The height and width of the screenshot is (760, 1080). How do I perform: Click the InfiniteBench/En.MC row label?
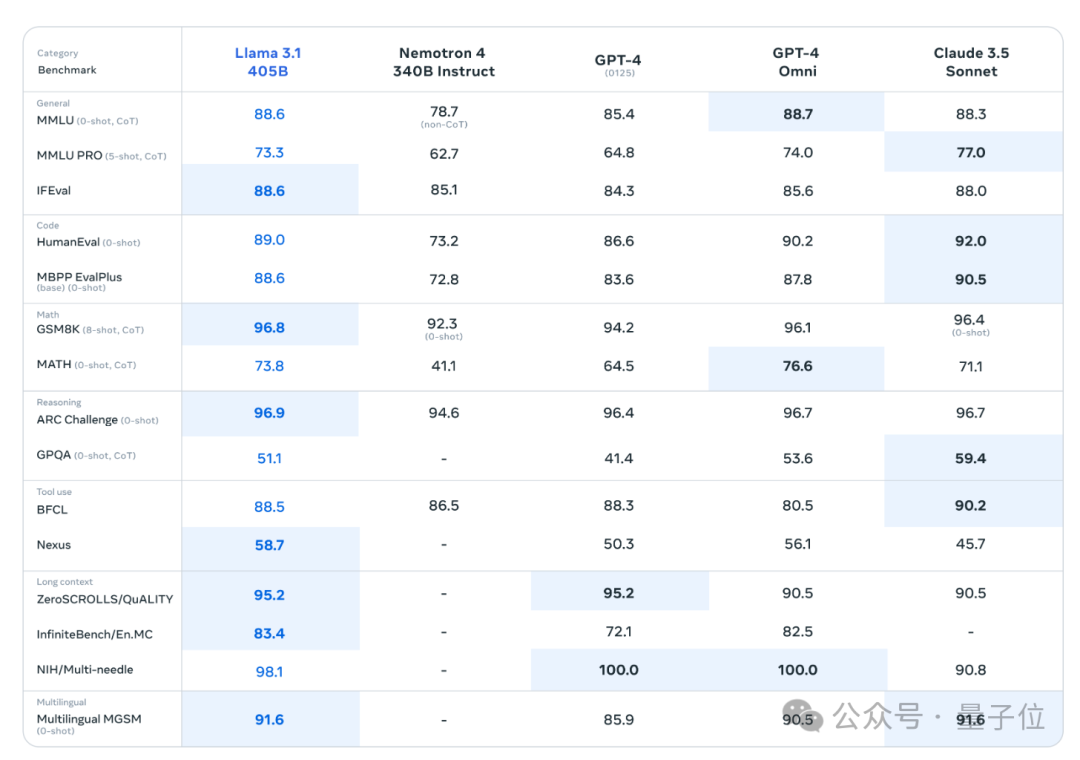(x=94, y=634)
